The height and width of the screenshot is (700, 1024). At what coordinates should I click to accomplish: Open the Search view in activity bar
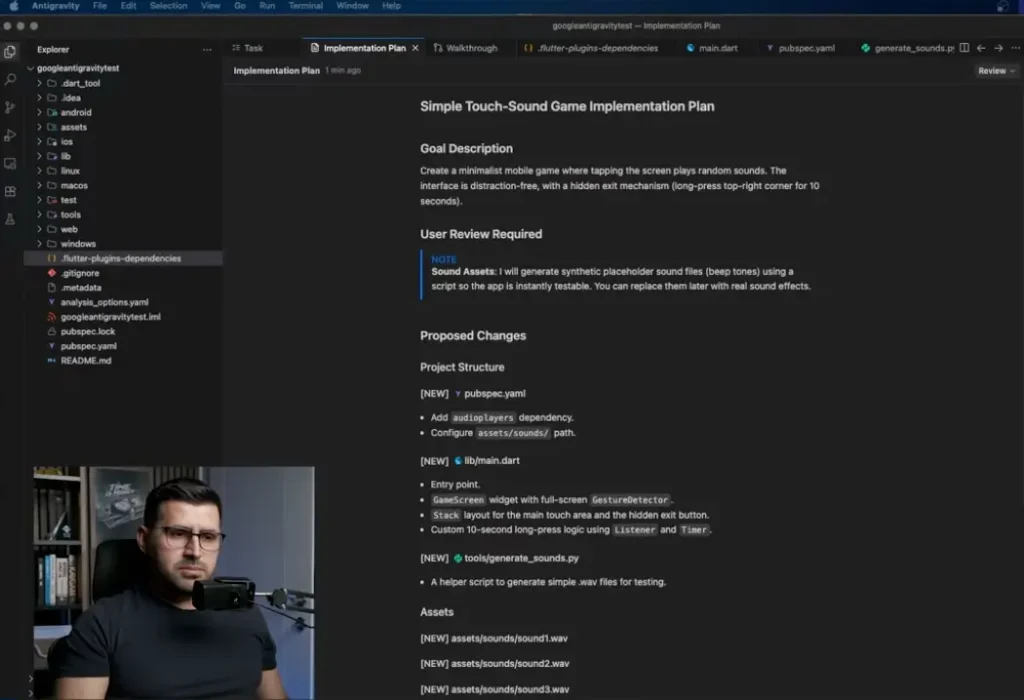pyautogui.click(x=10, y=79)
